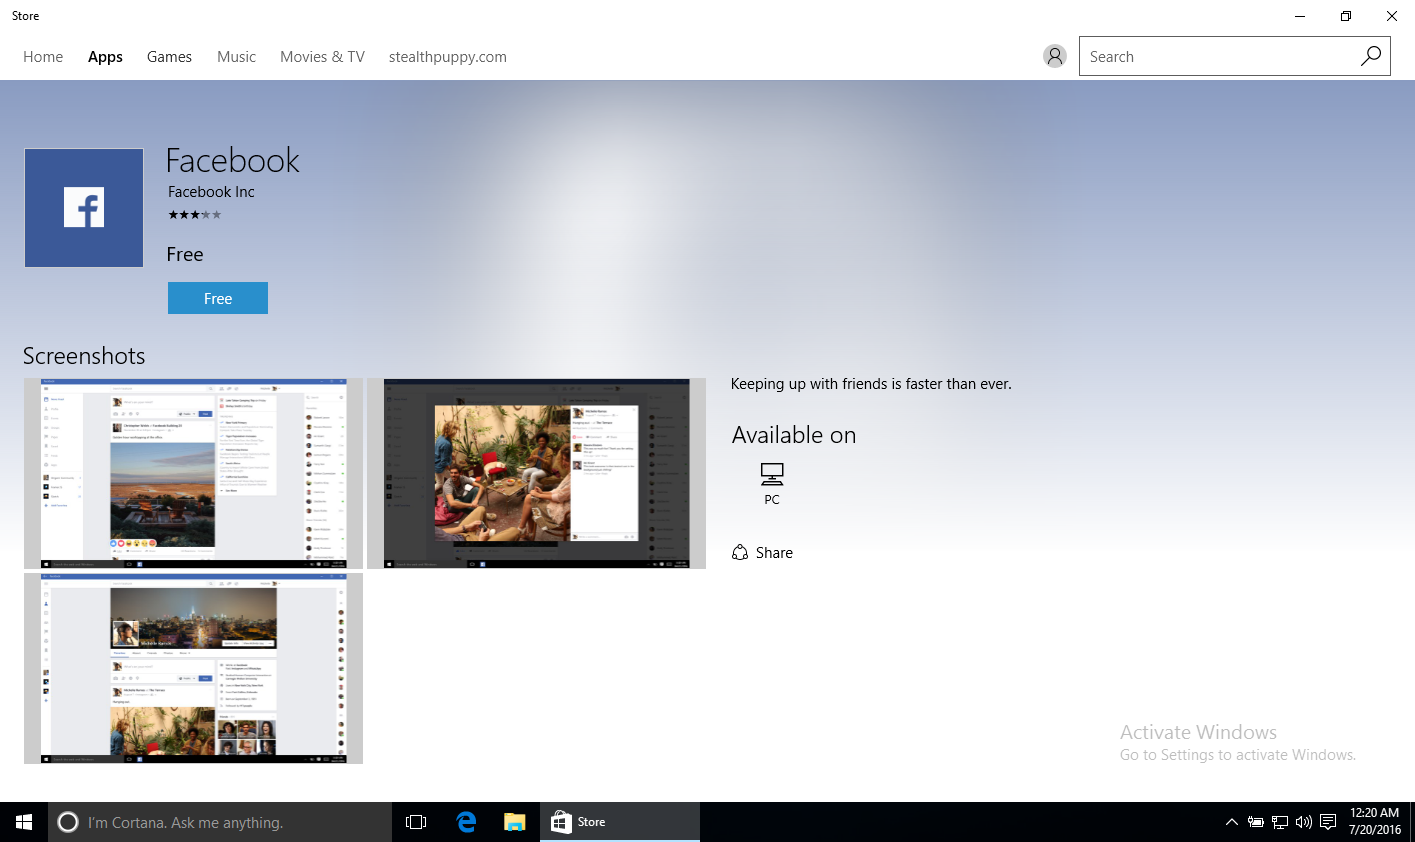This screenshot has width=1415, height=842.
Task: Open File Explorer from the taskbar
Action: coord(515,822)
